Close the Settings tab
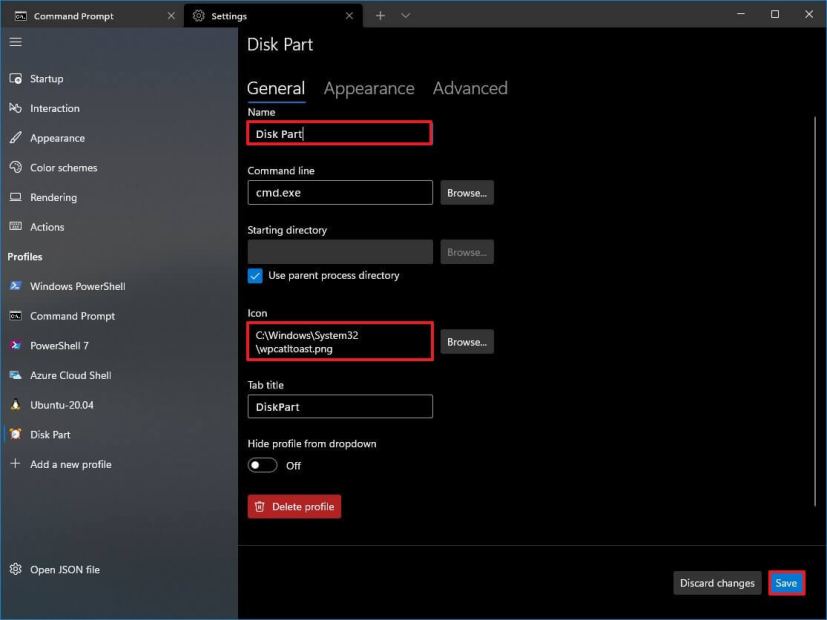The image size is (827, 620). (x=349, y=16)
